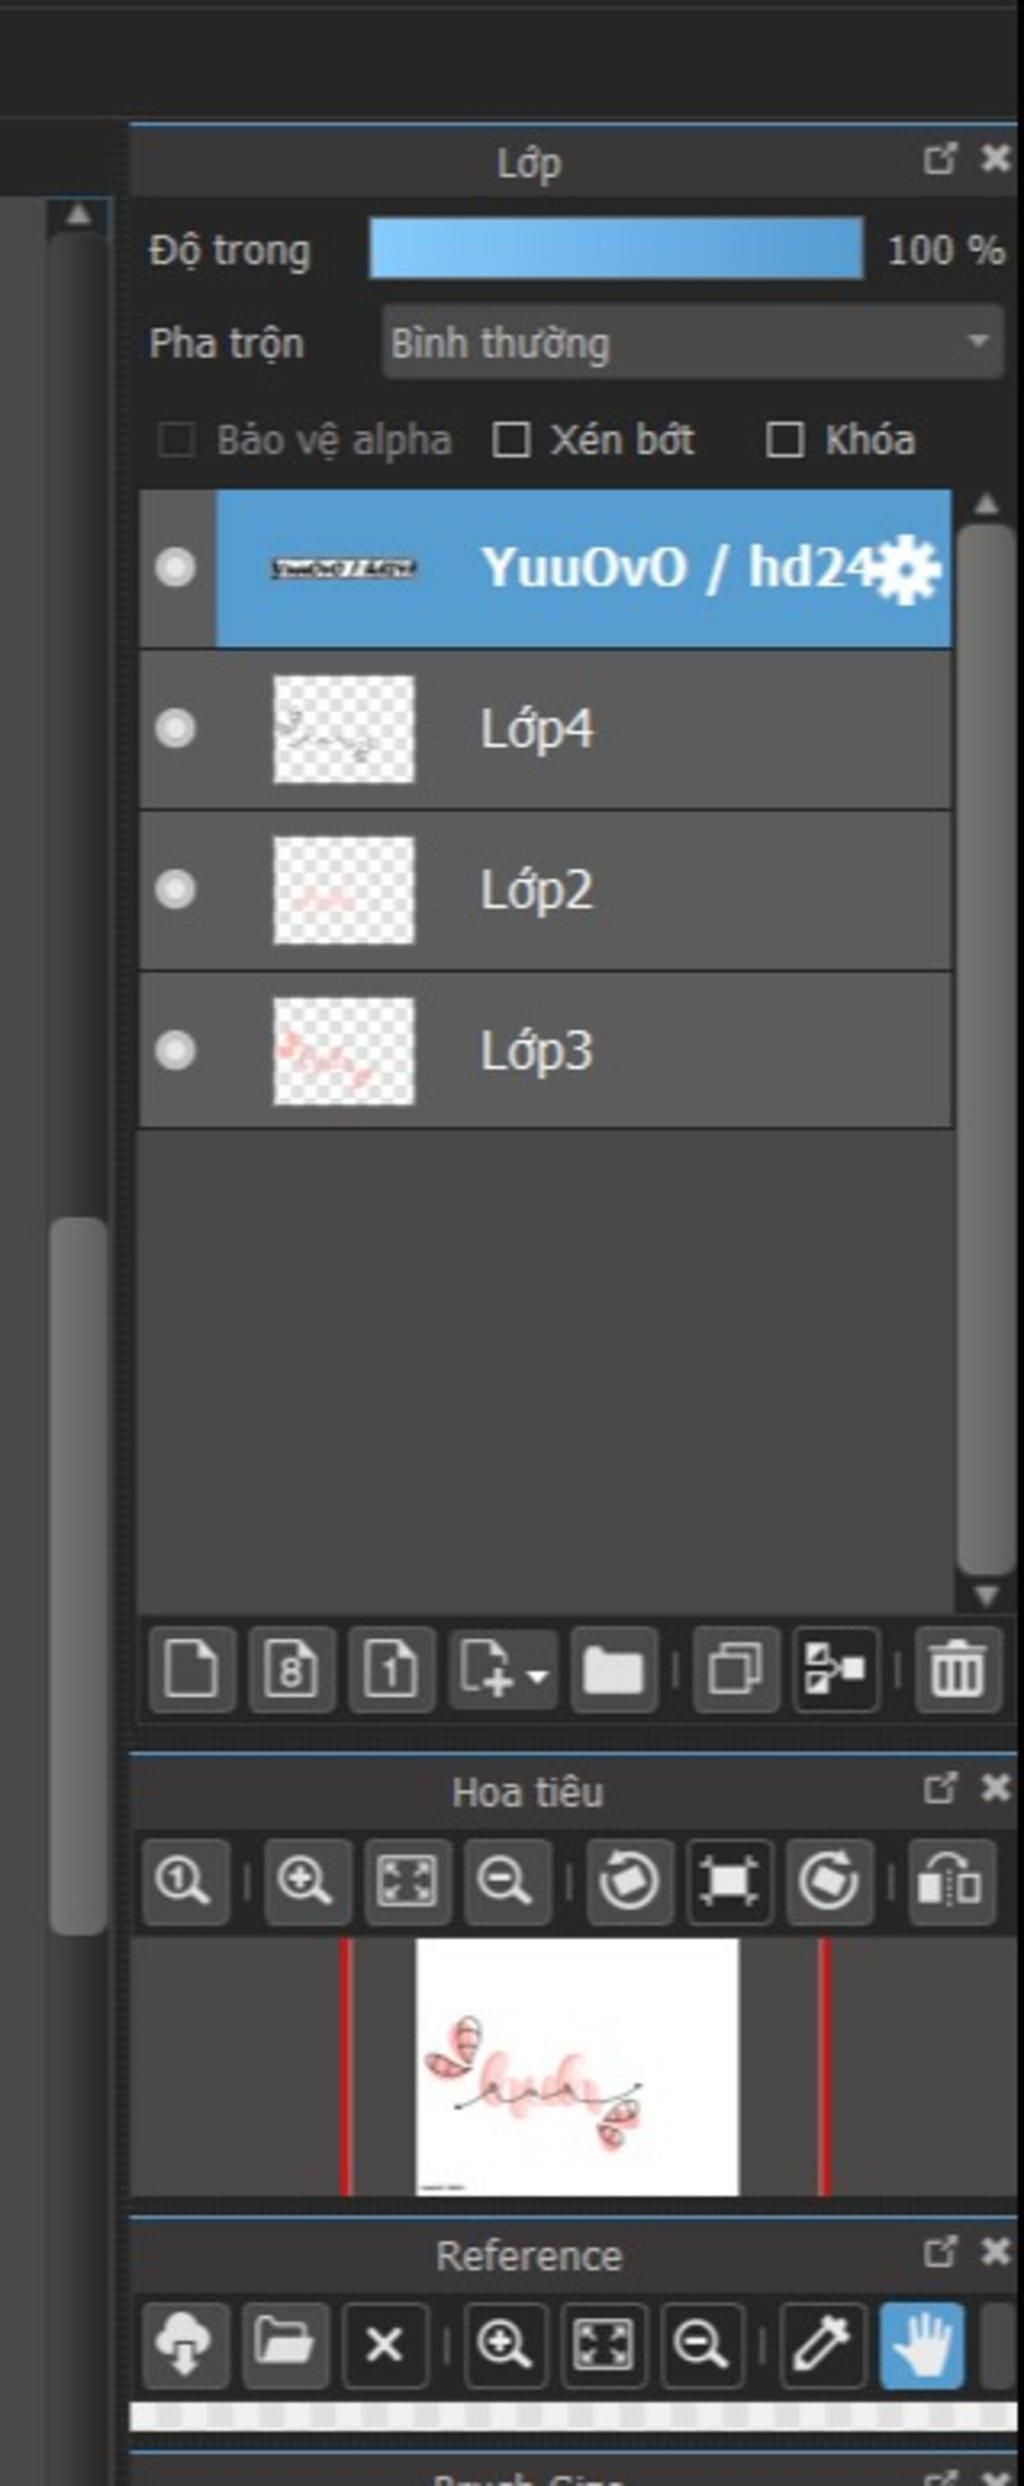Open an image file in Reference panel
The image size is (1024, 2486).
(284, 2343)
